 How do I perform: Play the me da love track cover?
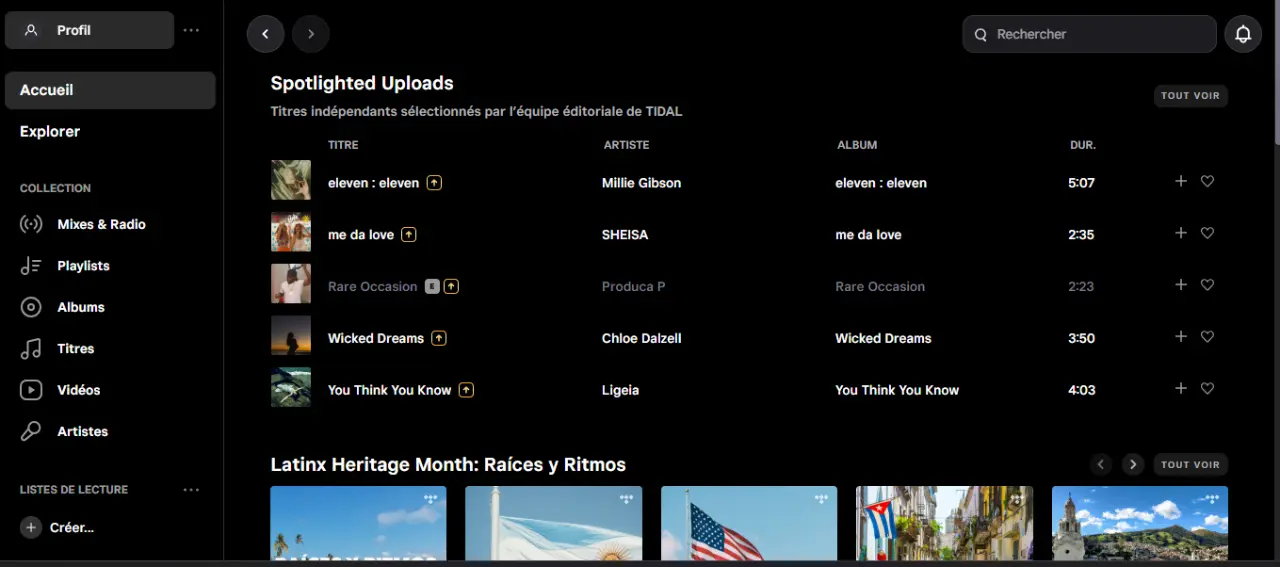pos(291,232)
